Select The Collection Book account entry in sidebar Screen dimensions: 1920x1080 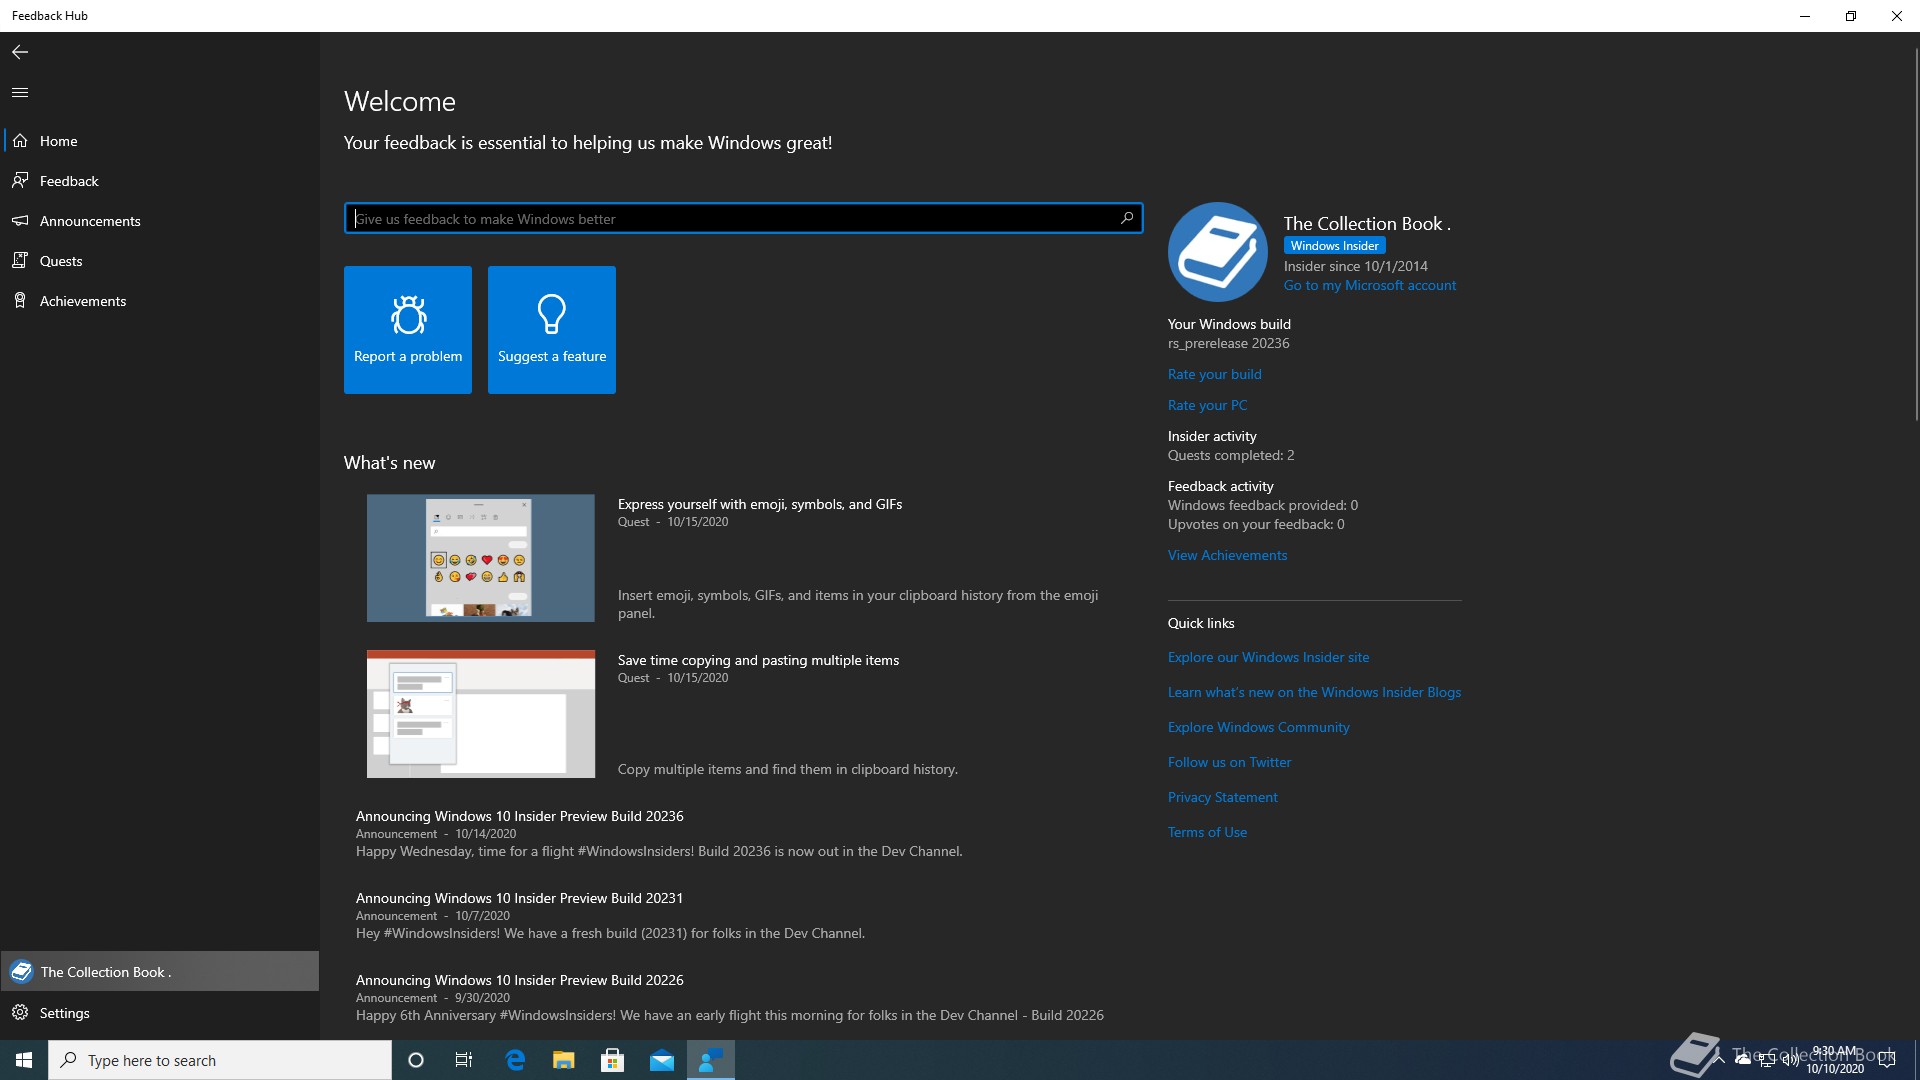tap(160, 971)
